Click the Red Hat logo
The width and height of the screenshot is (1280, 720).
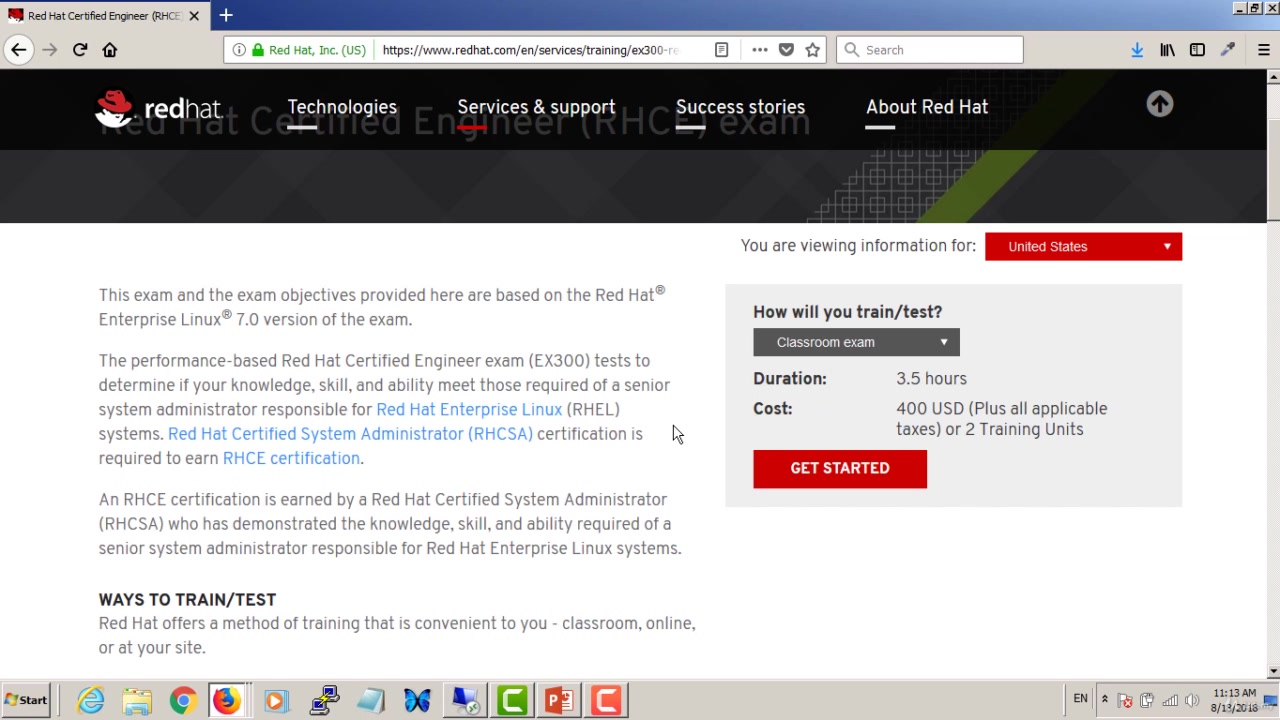[x=158, y=108]
